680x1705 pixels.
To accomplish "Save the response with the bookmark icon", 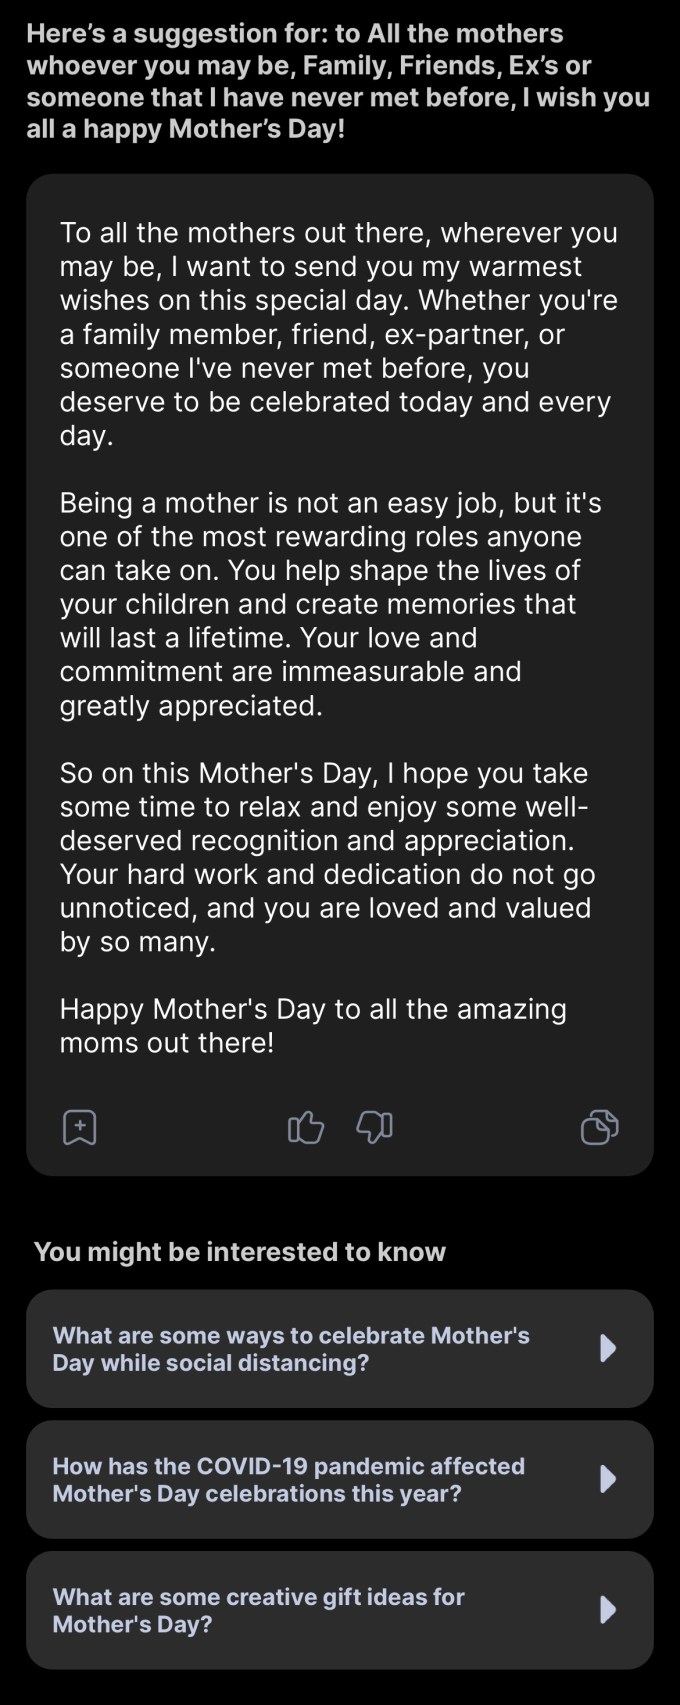I will click(80, 1127).
